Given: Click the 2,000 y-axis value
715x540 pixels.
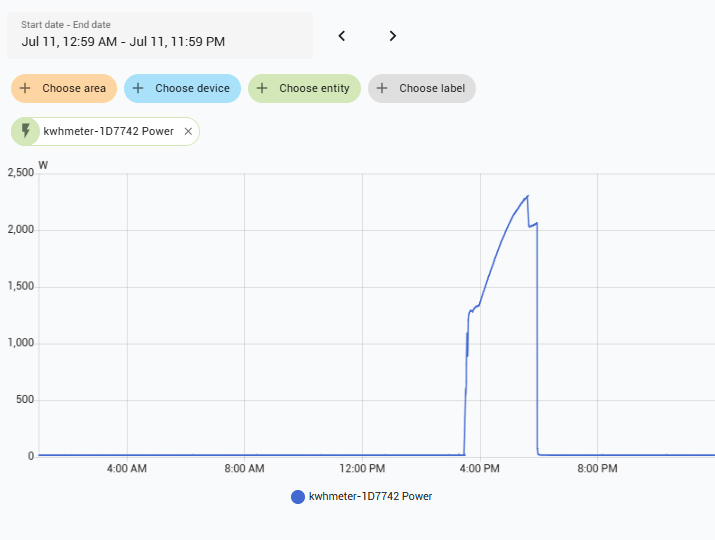Looking at the screenshot, I should (21, 229).
